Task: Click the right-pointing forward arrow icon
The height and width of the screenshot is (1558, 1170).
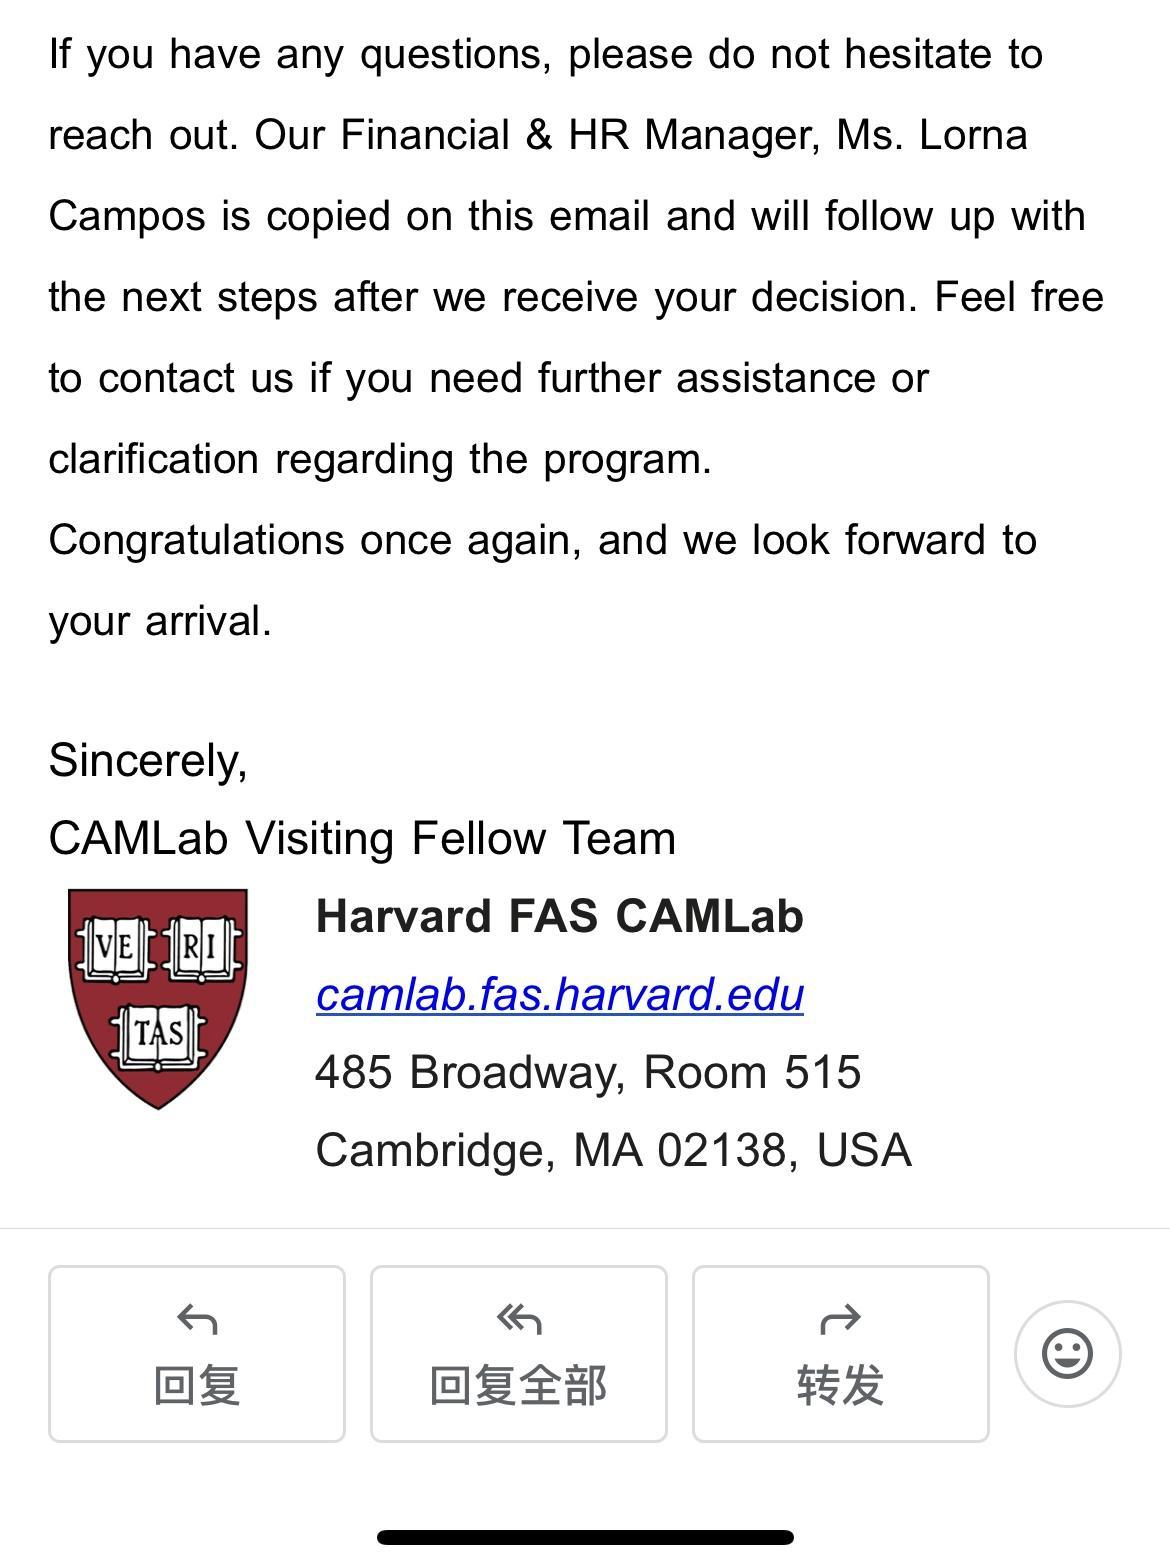Action: (x=841, y=1320)
